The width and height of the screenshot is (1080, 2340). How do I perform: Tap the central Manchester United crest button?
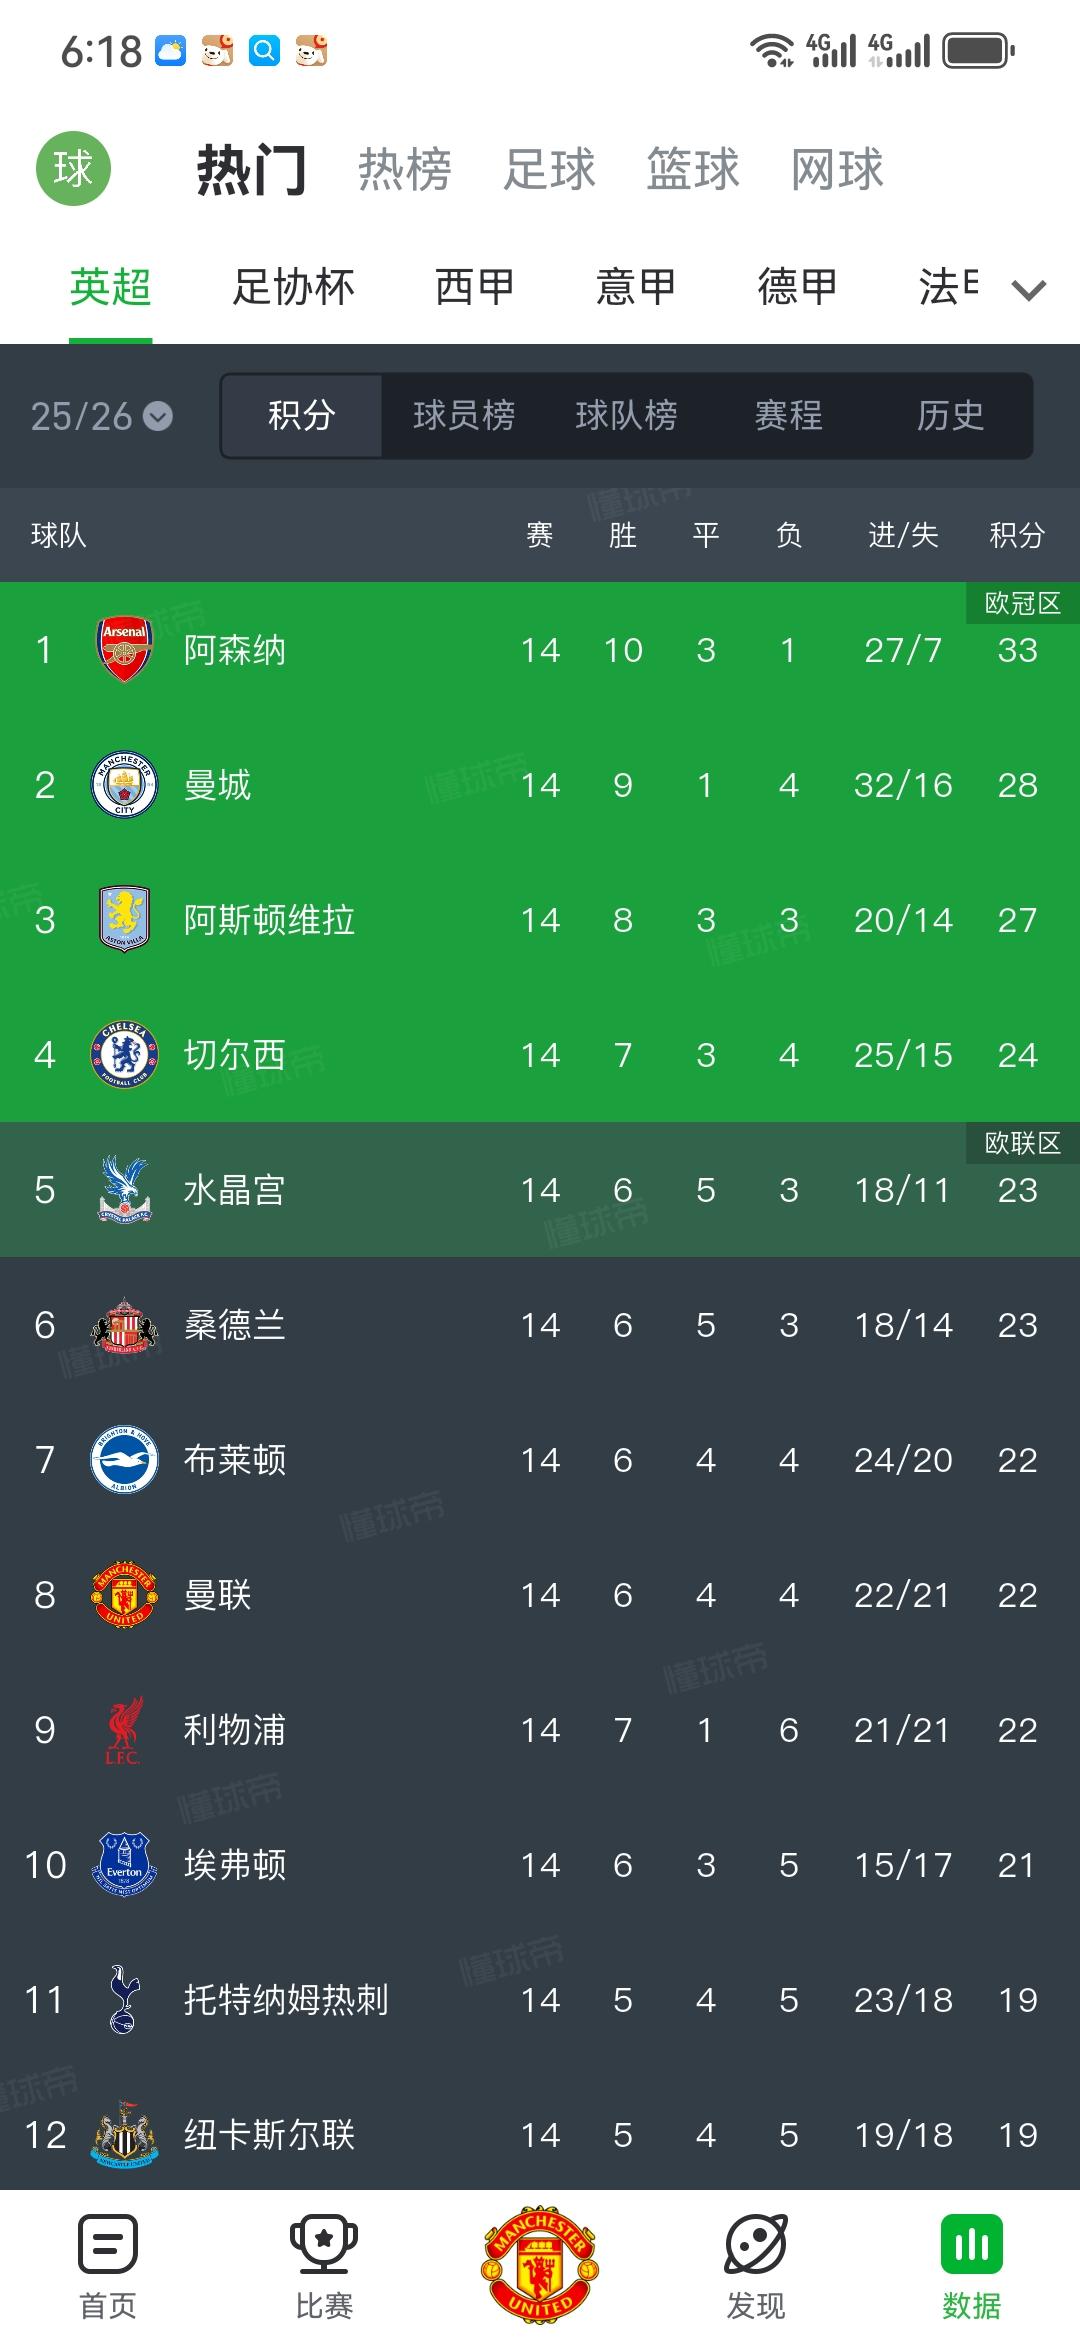click(540, 2264)
